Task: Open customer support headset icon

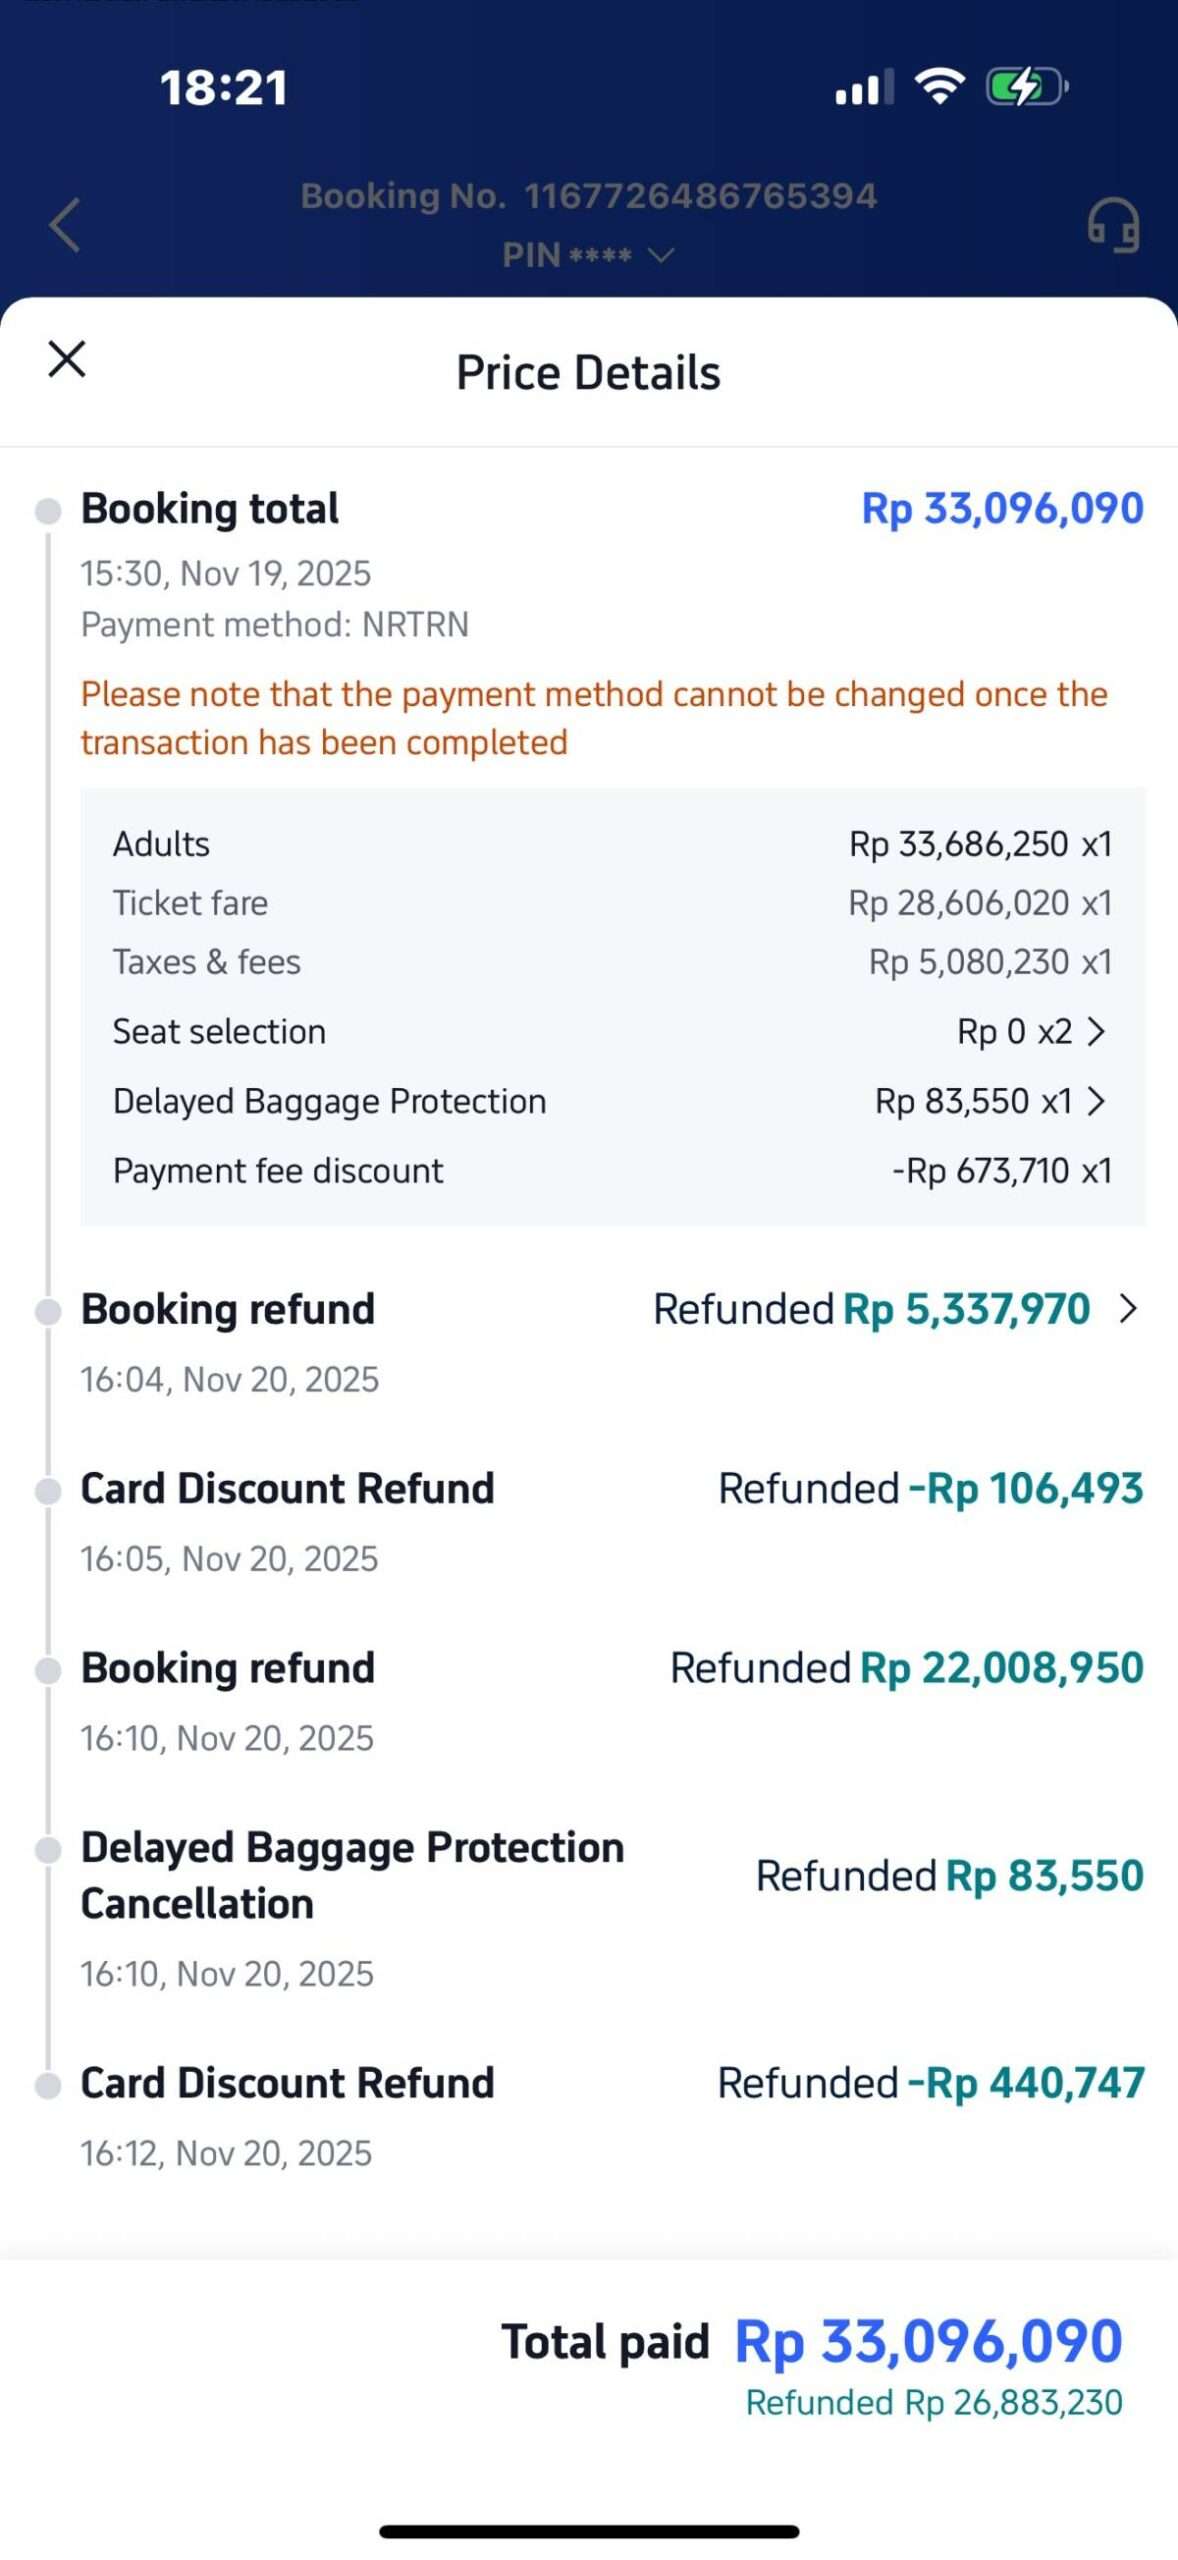Action: tap(1113, 224)
